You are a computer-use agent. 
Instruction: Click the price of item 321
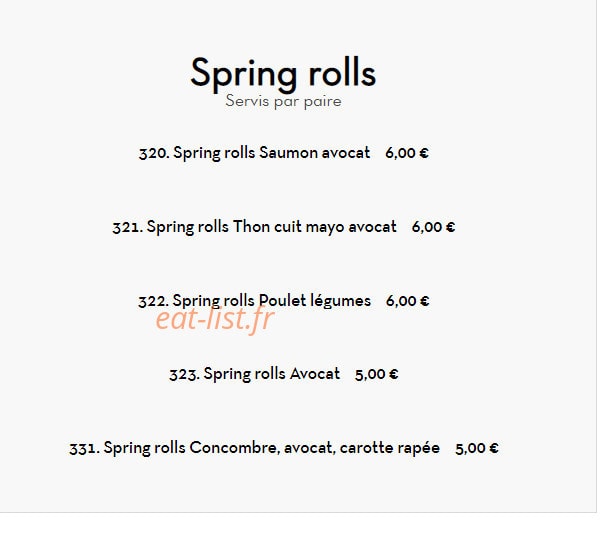(x=433, y=227)
